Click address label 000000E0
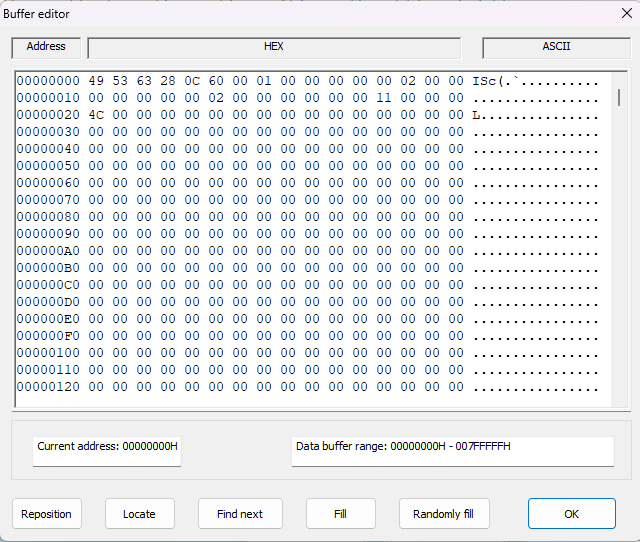640x542 pixels. pos(48,319)
